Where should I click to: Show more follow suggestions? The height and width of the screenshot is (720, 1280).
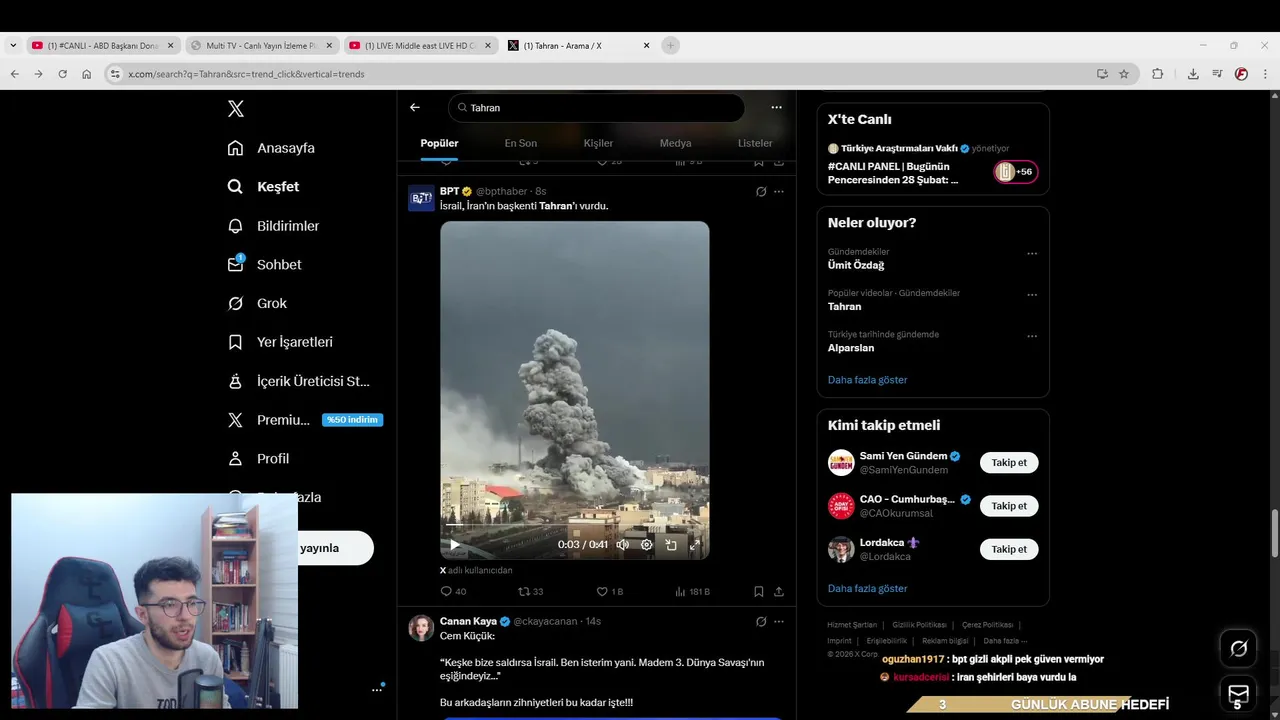[x=867, y=589]
